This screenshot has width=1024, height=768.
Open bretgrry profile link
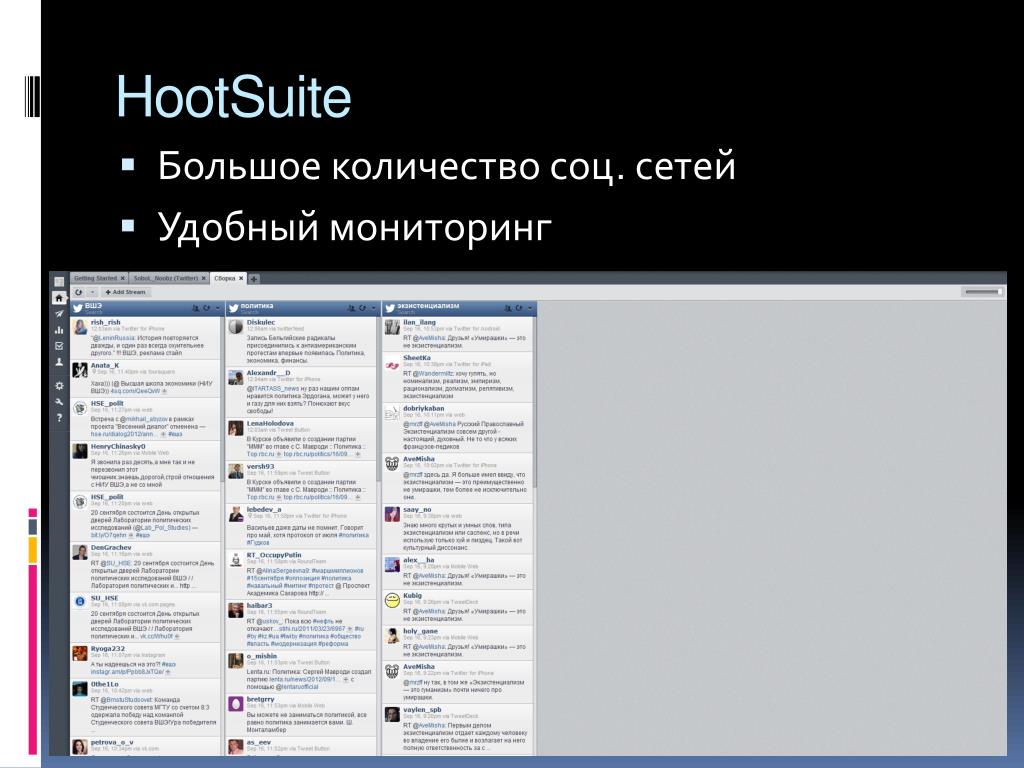261,699
